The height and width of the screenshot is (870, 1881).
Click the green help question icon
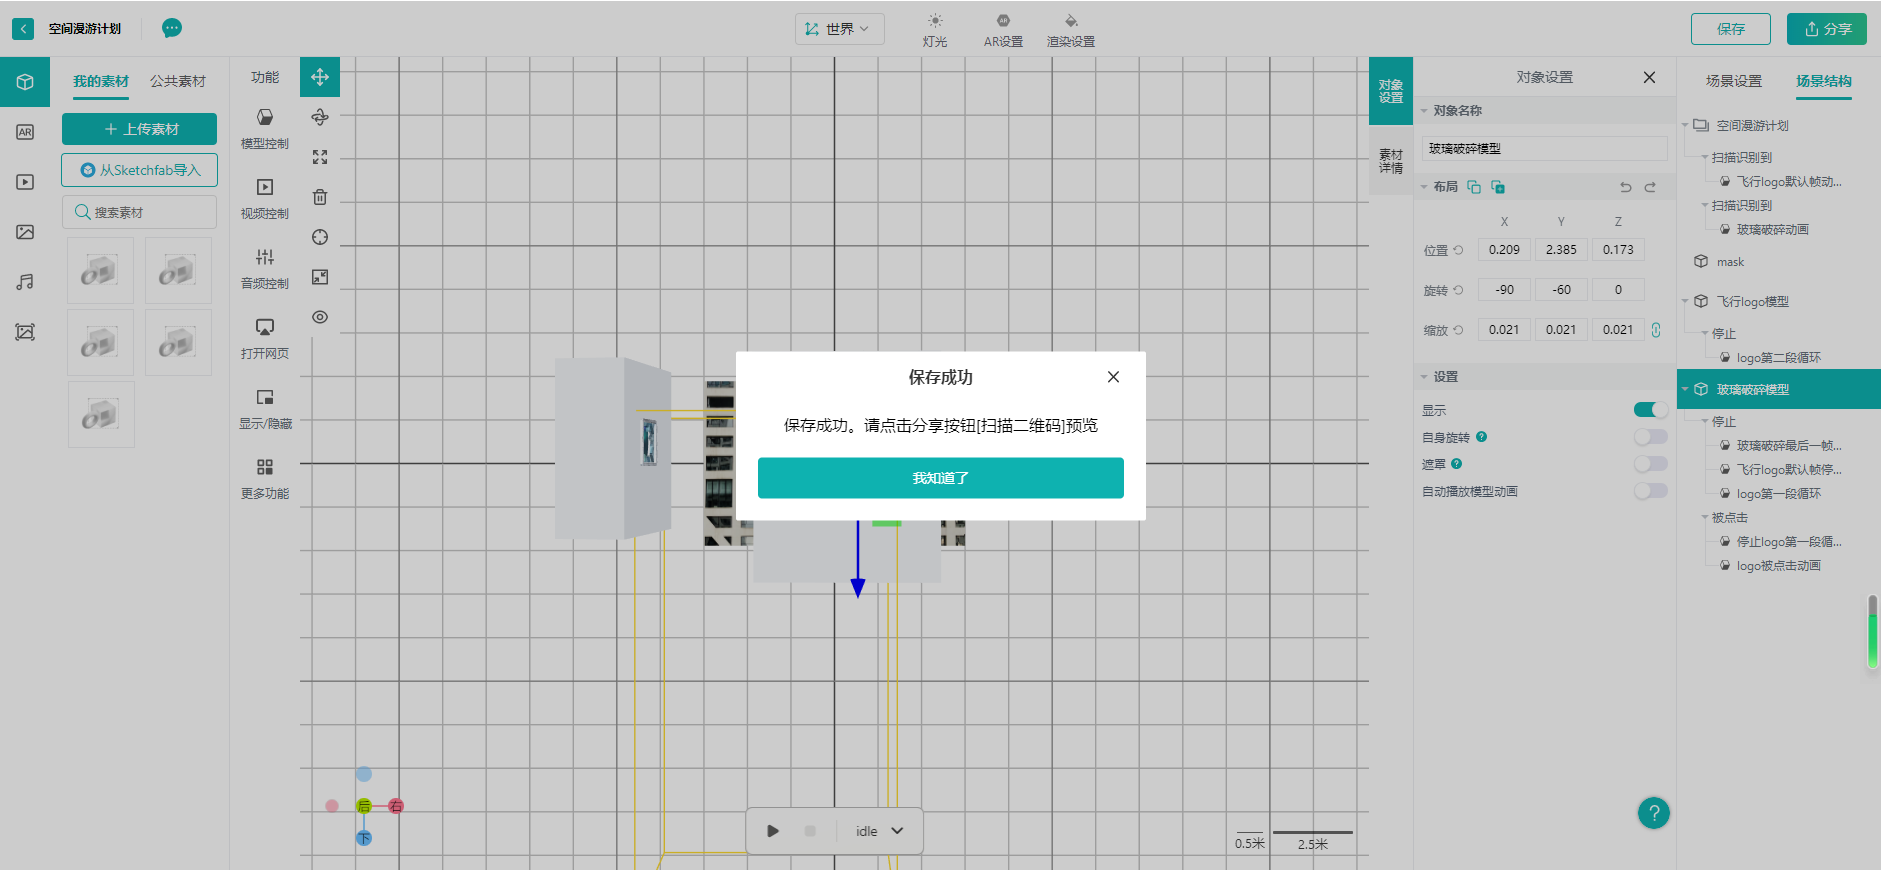tap(1653, 813)
